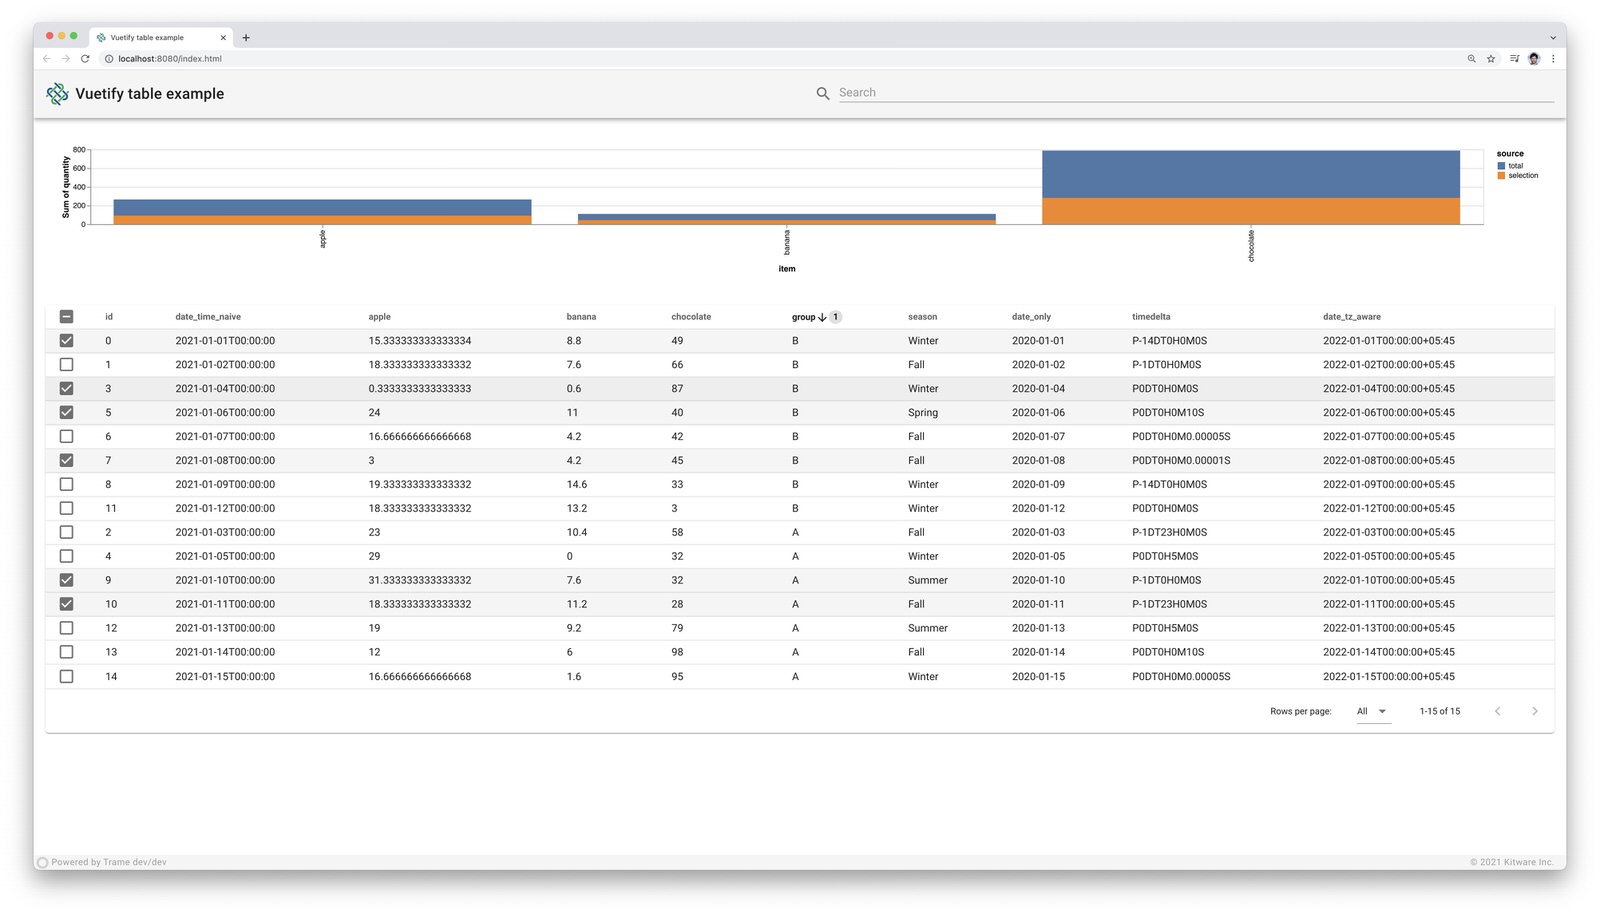Uncheck the row with id 7
The image size is (1600, 914).
66,460
